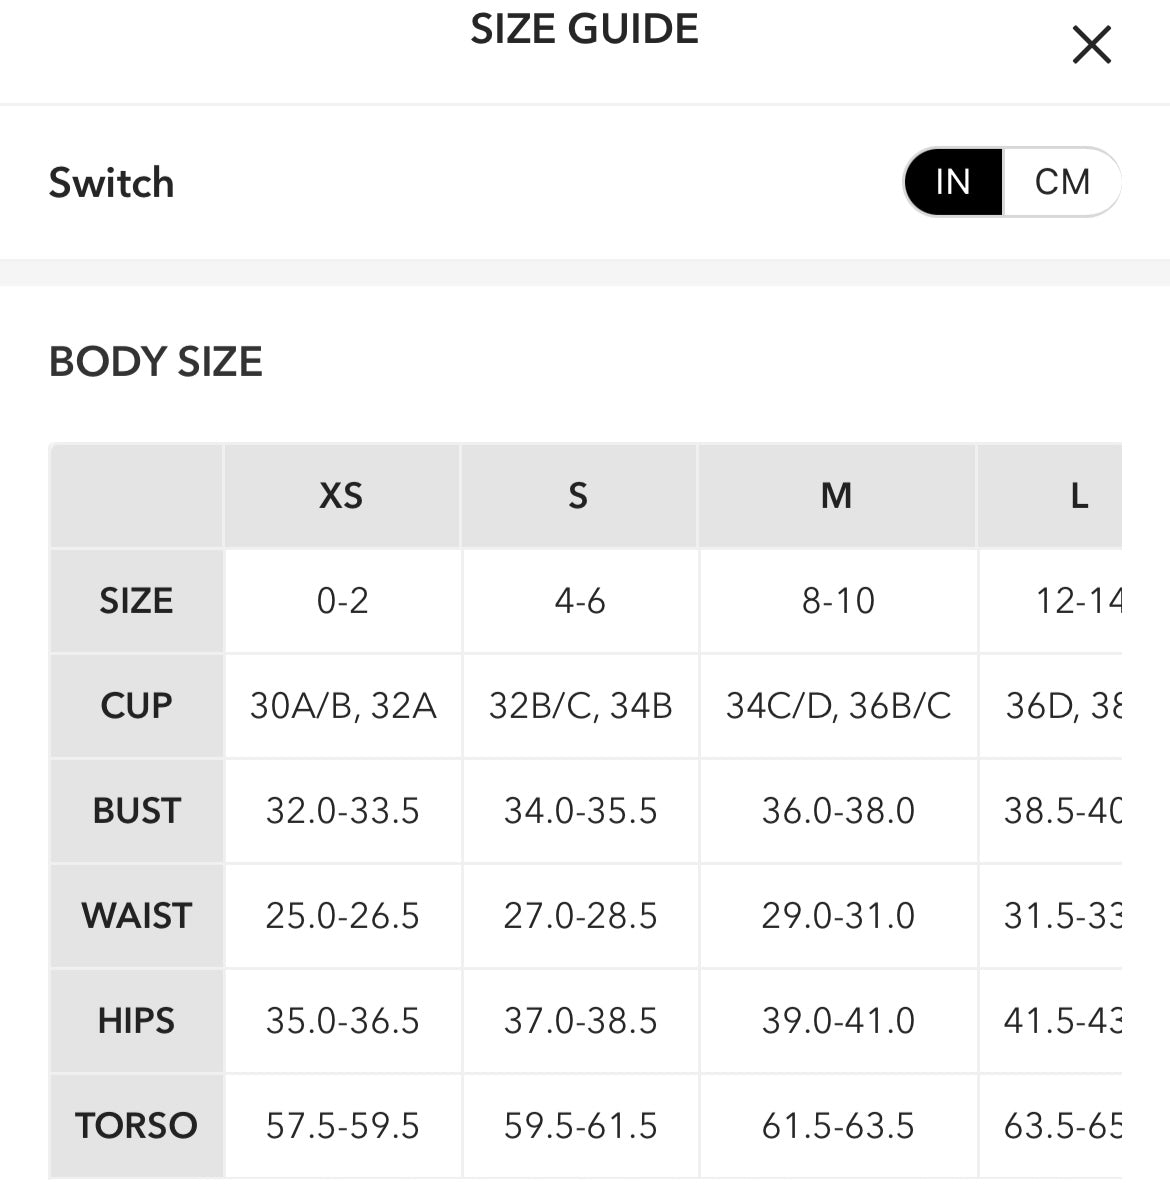Select the XS waist value 25.0-26.5
Image resolution: width=1170 pixels, height=1201 pixels.
point(342,916)
